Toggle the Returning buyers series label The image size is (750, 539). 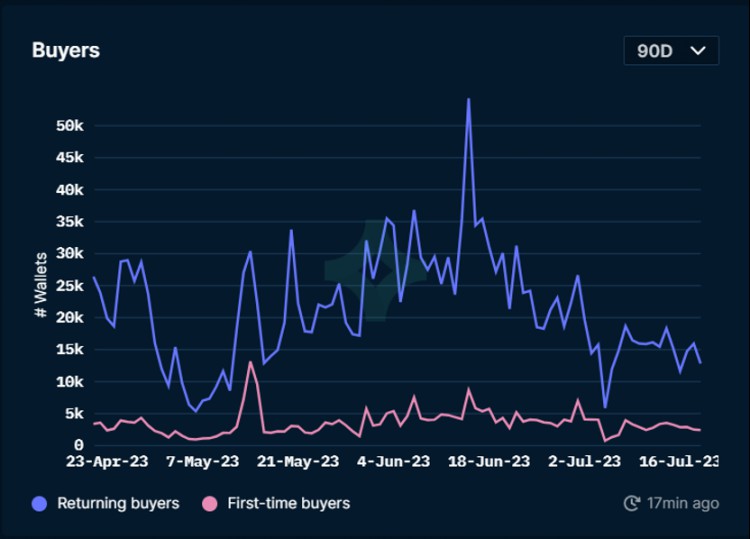click(118, 503)
